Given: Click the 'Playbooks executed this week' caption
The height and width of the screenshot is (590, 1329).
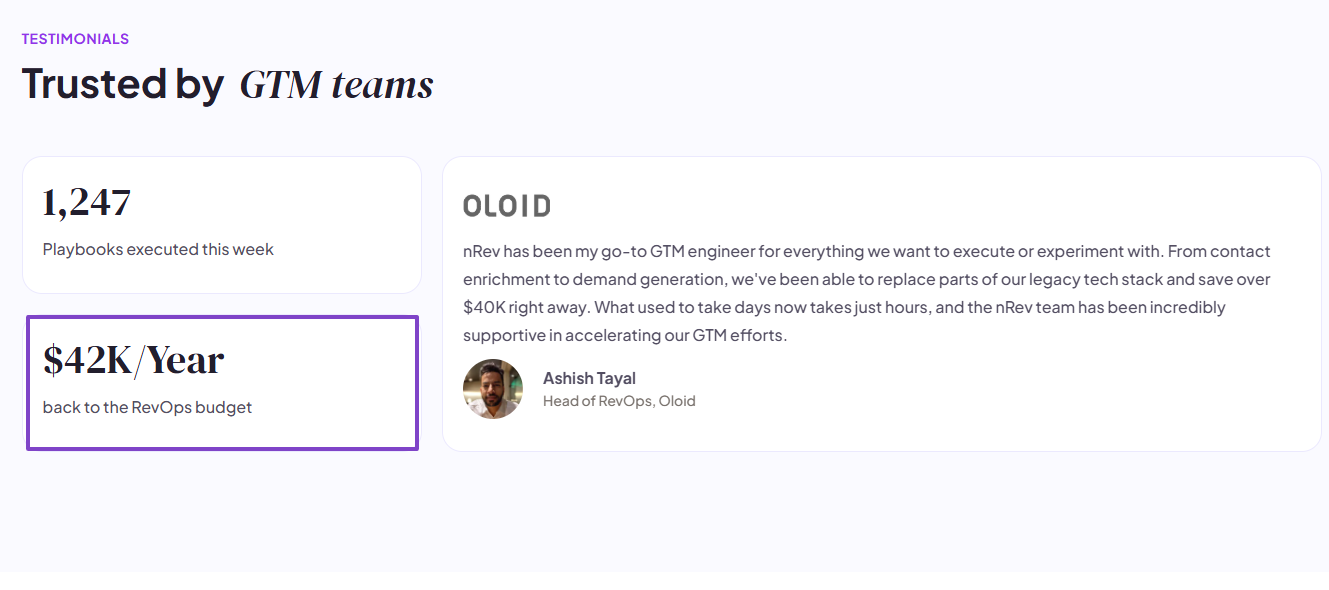Looking at the screenshot, I should (x=158, y=249).
